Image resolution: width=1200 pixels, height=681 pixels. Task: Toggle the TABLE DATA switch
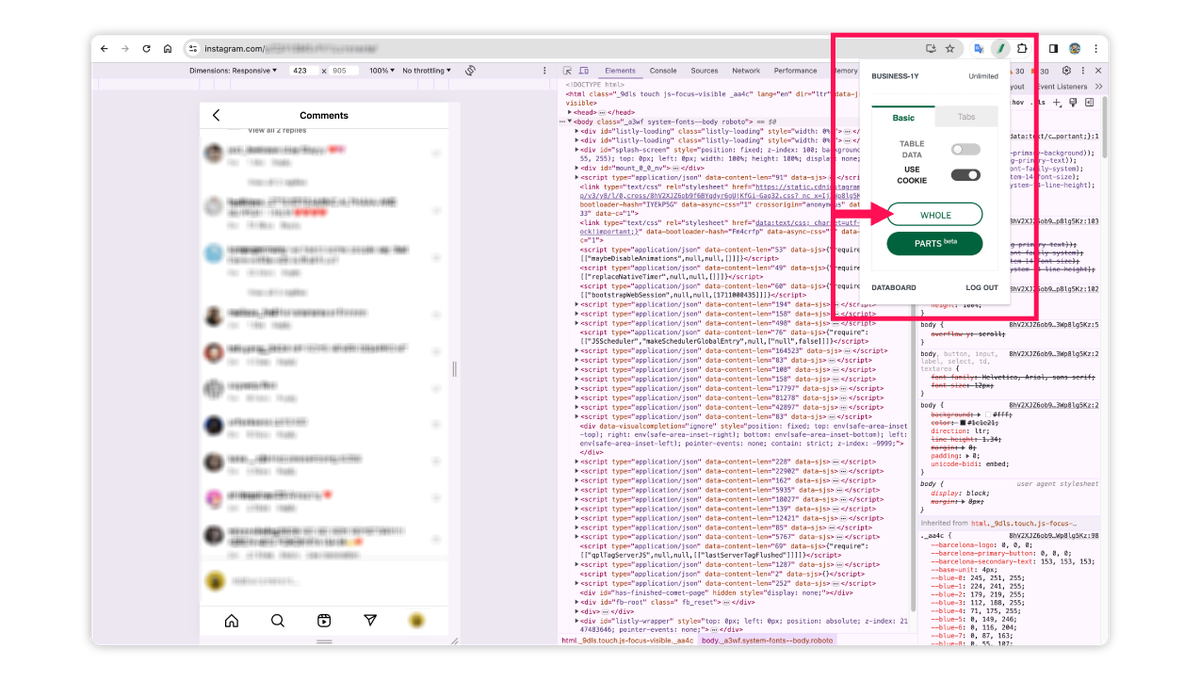pyautogui.click(x=965, y=149)
